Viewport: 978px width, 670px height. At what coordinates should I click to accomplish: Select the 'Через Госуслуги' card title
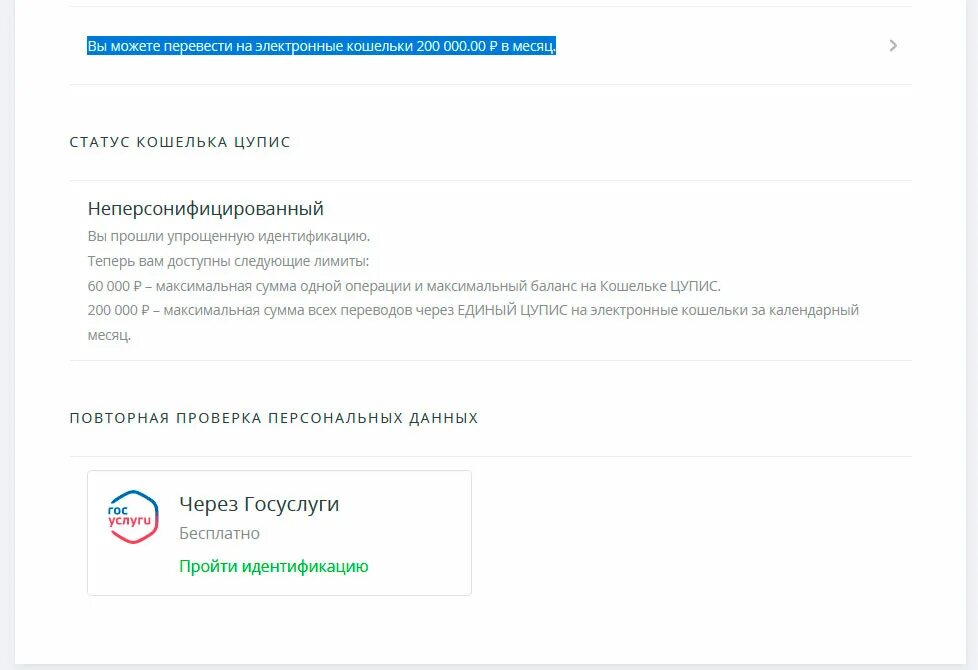[x=259, y=504]
